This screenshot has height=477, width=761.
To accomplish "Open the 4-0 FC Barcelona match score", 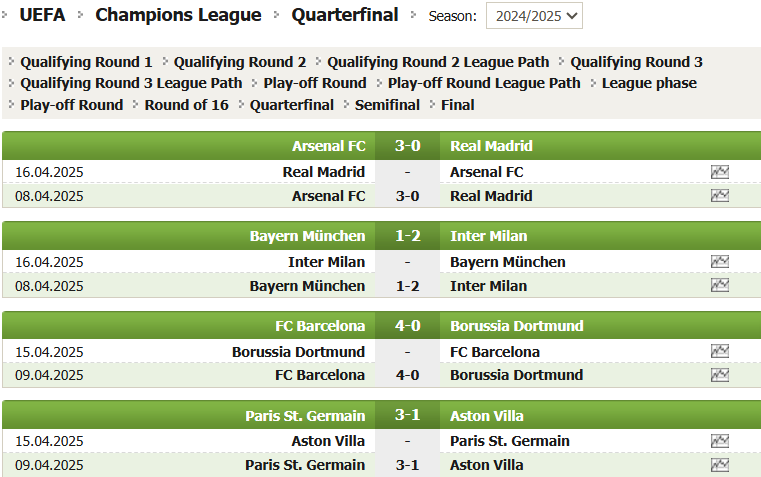I will (x=407, y=375).
